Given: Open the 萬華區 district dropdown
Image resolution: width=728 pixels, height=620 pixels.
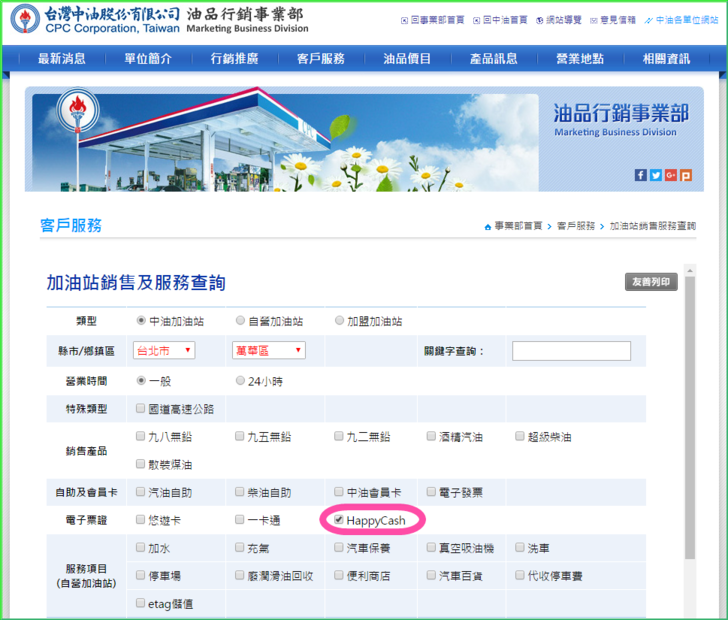Looking at the screenshot, I should (x=268, y=350).
